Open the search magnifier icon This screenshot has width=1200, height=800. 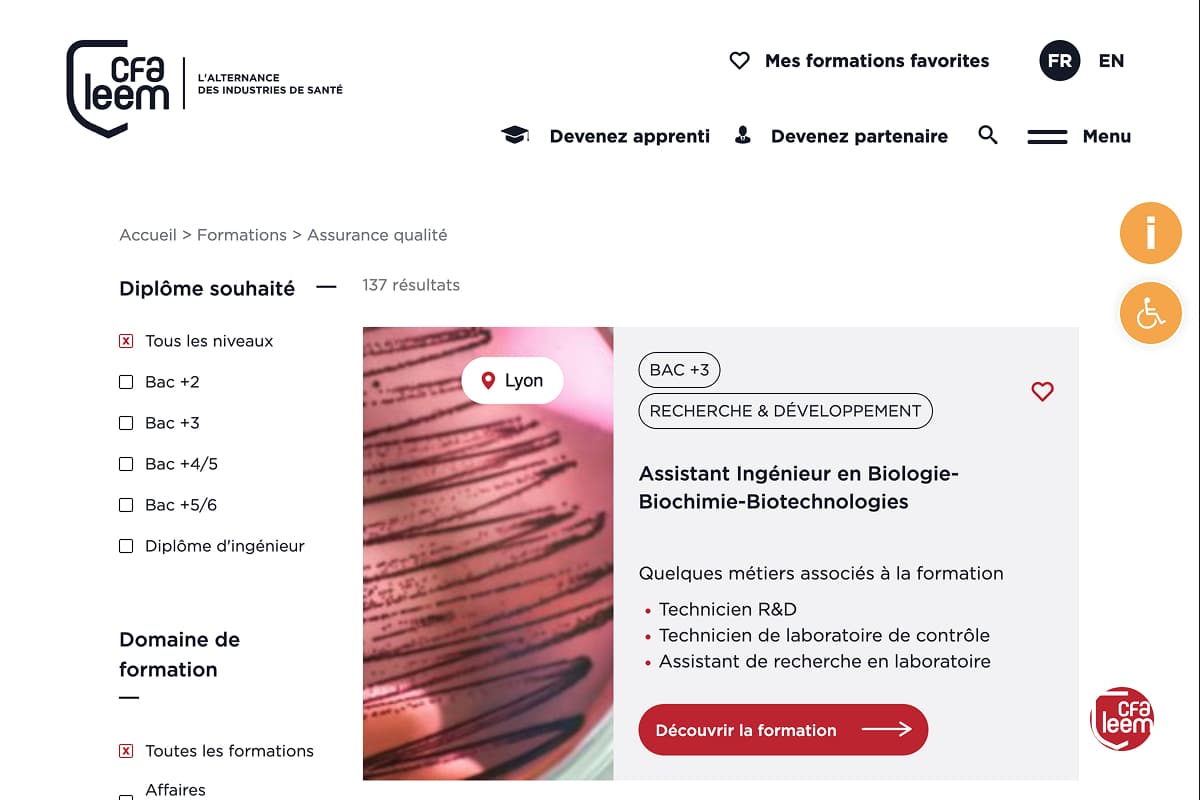pos(988,135)
